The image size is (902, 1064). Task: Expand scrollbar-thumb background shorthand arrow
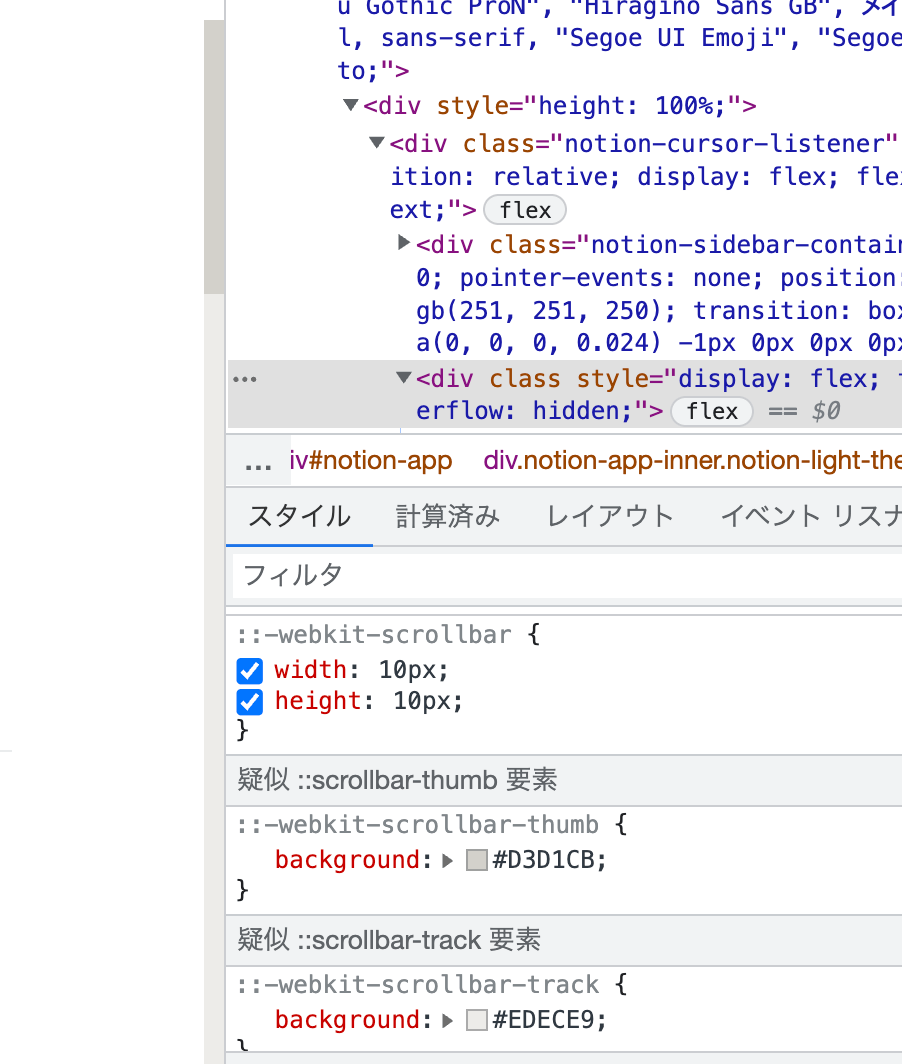(447, 860)
